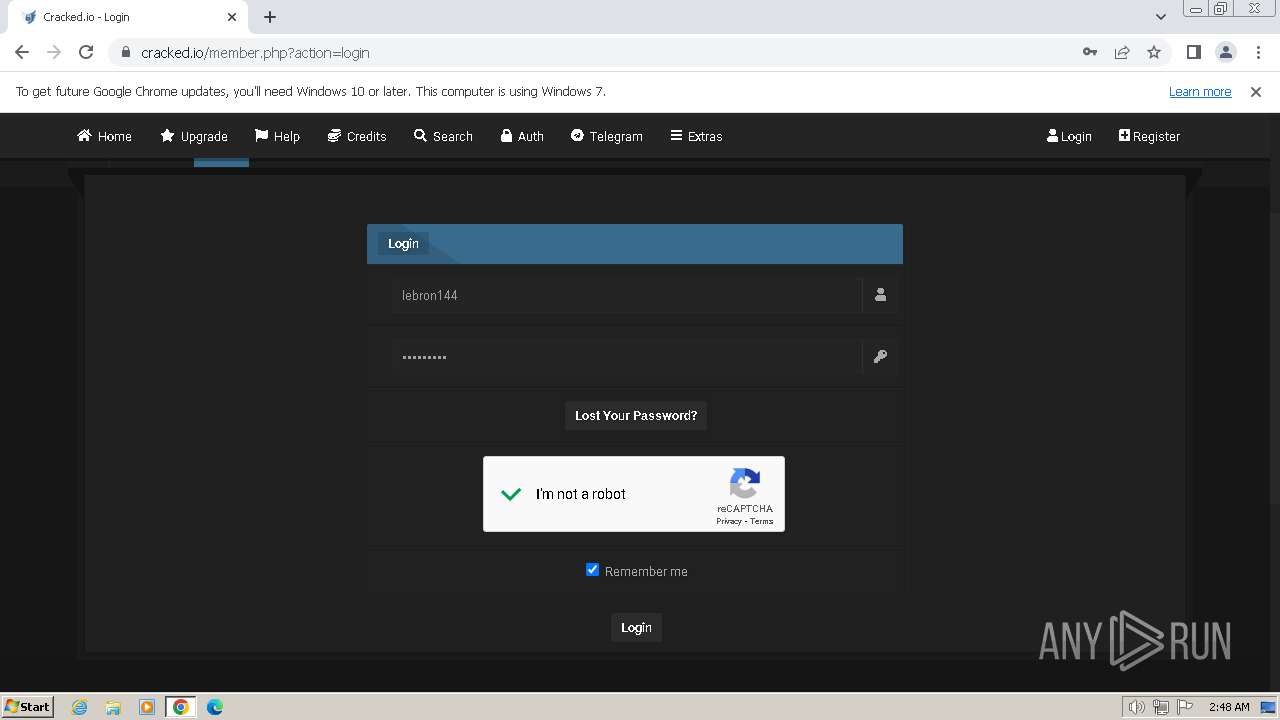Open a new tab with the plus button

pos(270,17)
